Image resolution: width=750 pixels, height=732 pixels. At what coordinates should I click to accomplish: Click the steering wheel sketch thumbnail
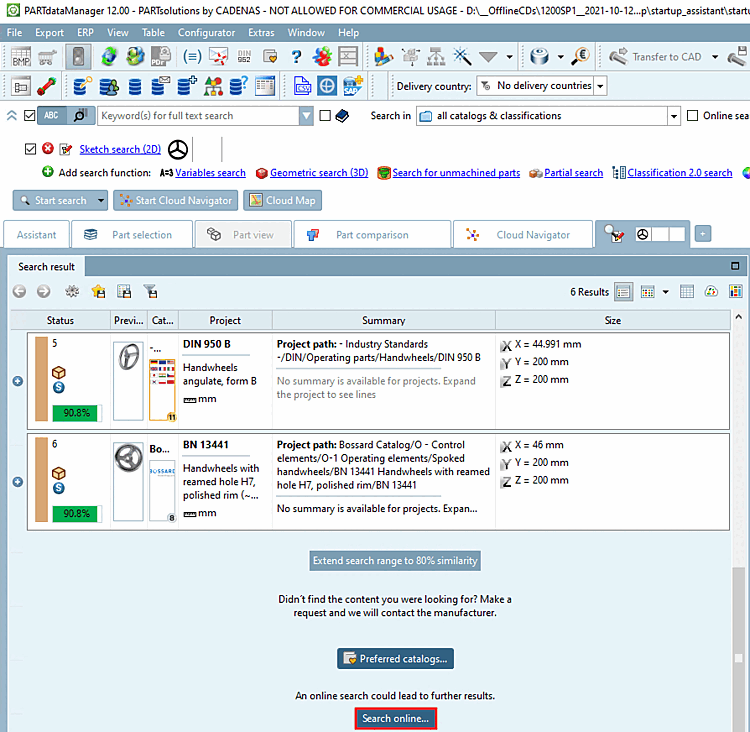coord(177,149)
